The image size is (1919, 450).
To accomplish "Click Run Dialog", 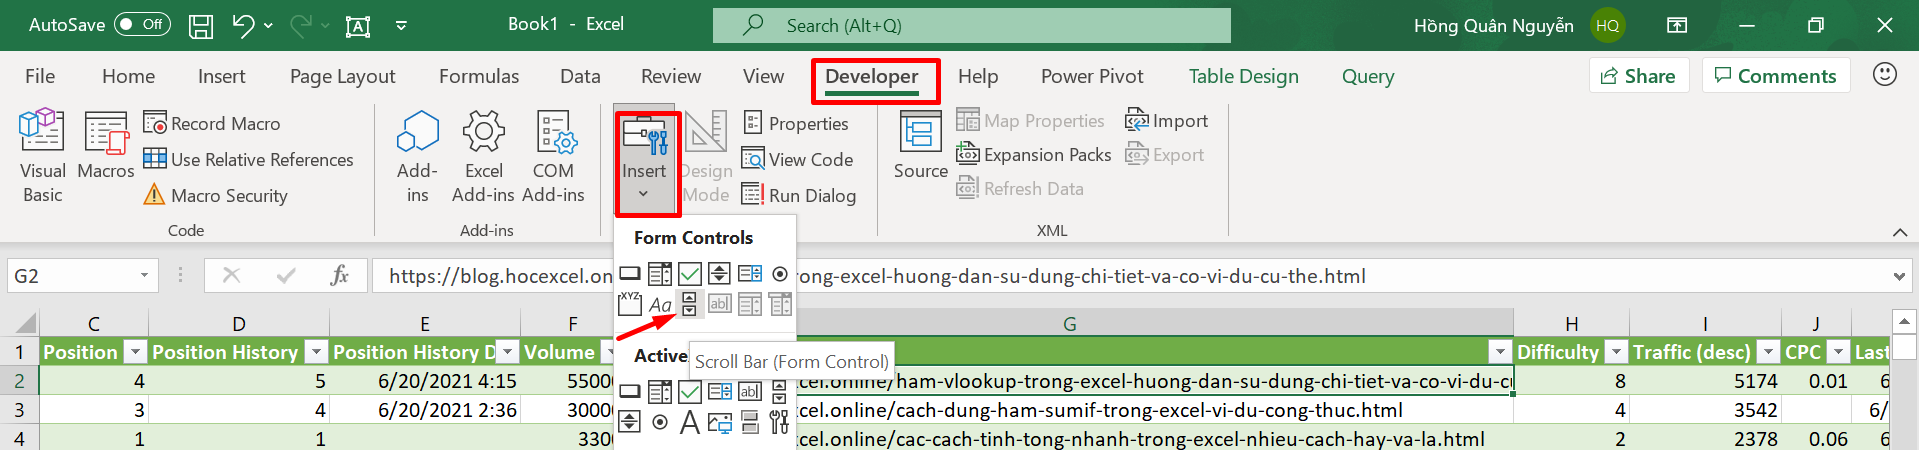I will [x=799, y=195].
